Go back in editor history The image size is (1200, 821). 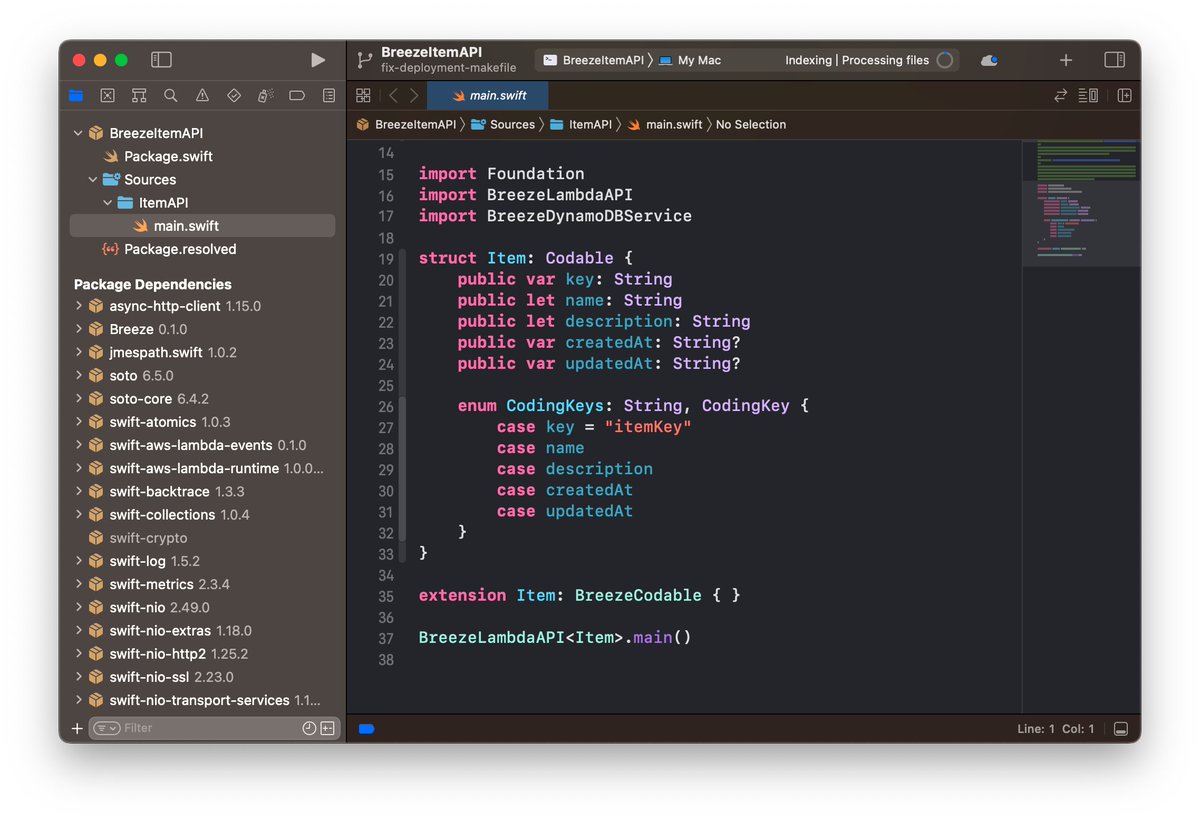[x=393, y=96]
